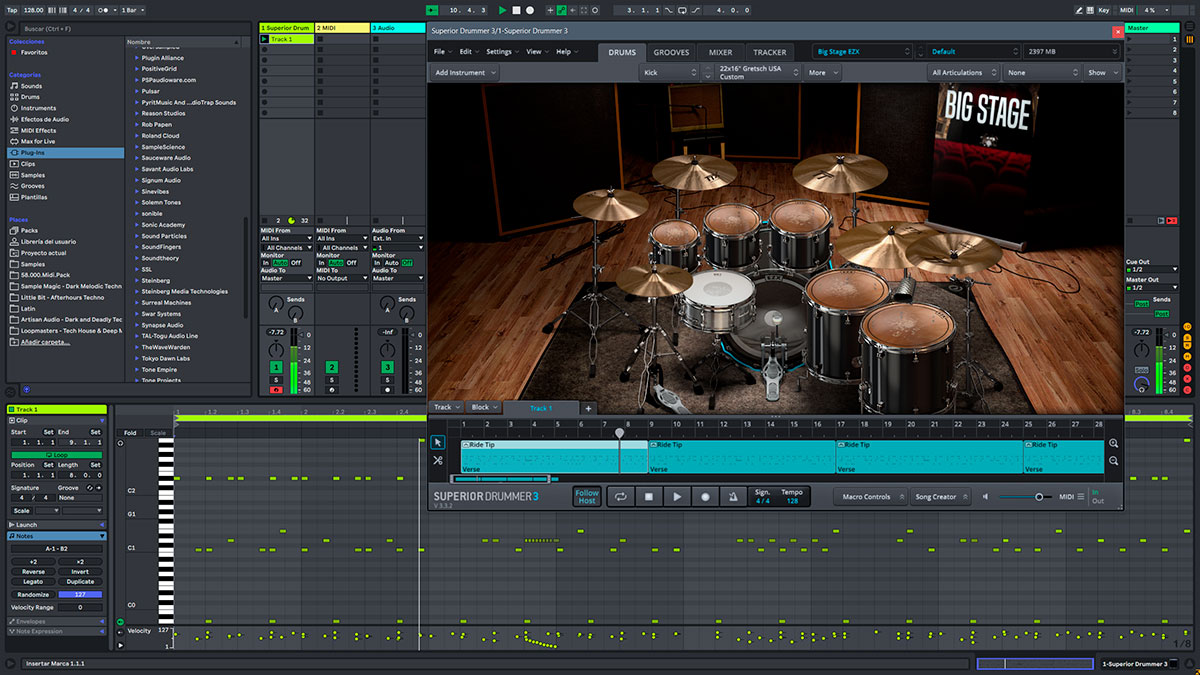Launch the Track 1 clip

(264, 39)
